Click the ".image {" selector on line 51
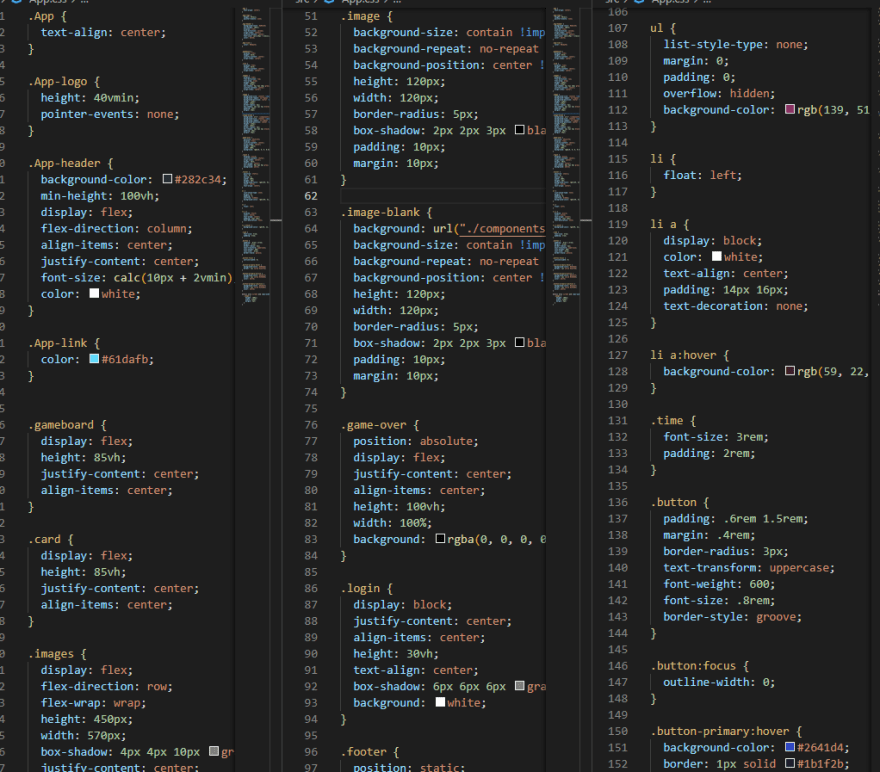The image size is (880, 772). [367, 16]
